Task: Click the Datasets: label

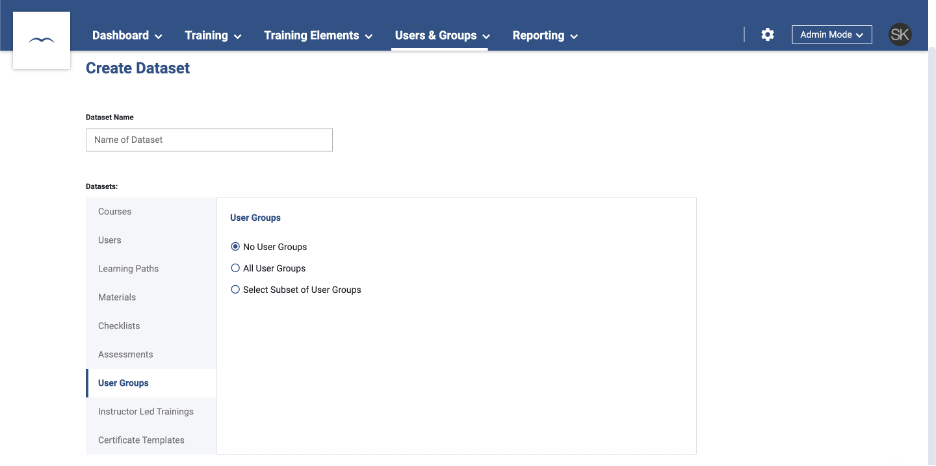Action: [x=102, y=186]
